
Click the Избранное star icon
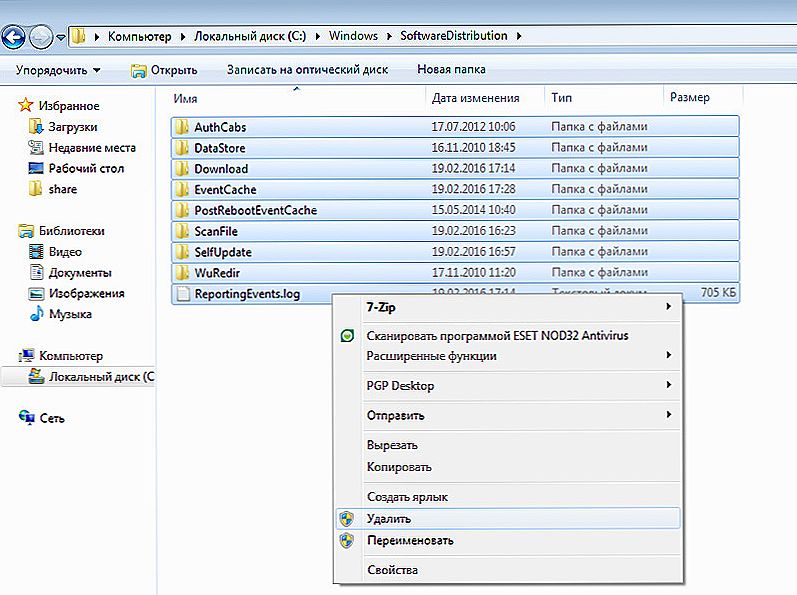tap(26, 105)
